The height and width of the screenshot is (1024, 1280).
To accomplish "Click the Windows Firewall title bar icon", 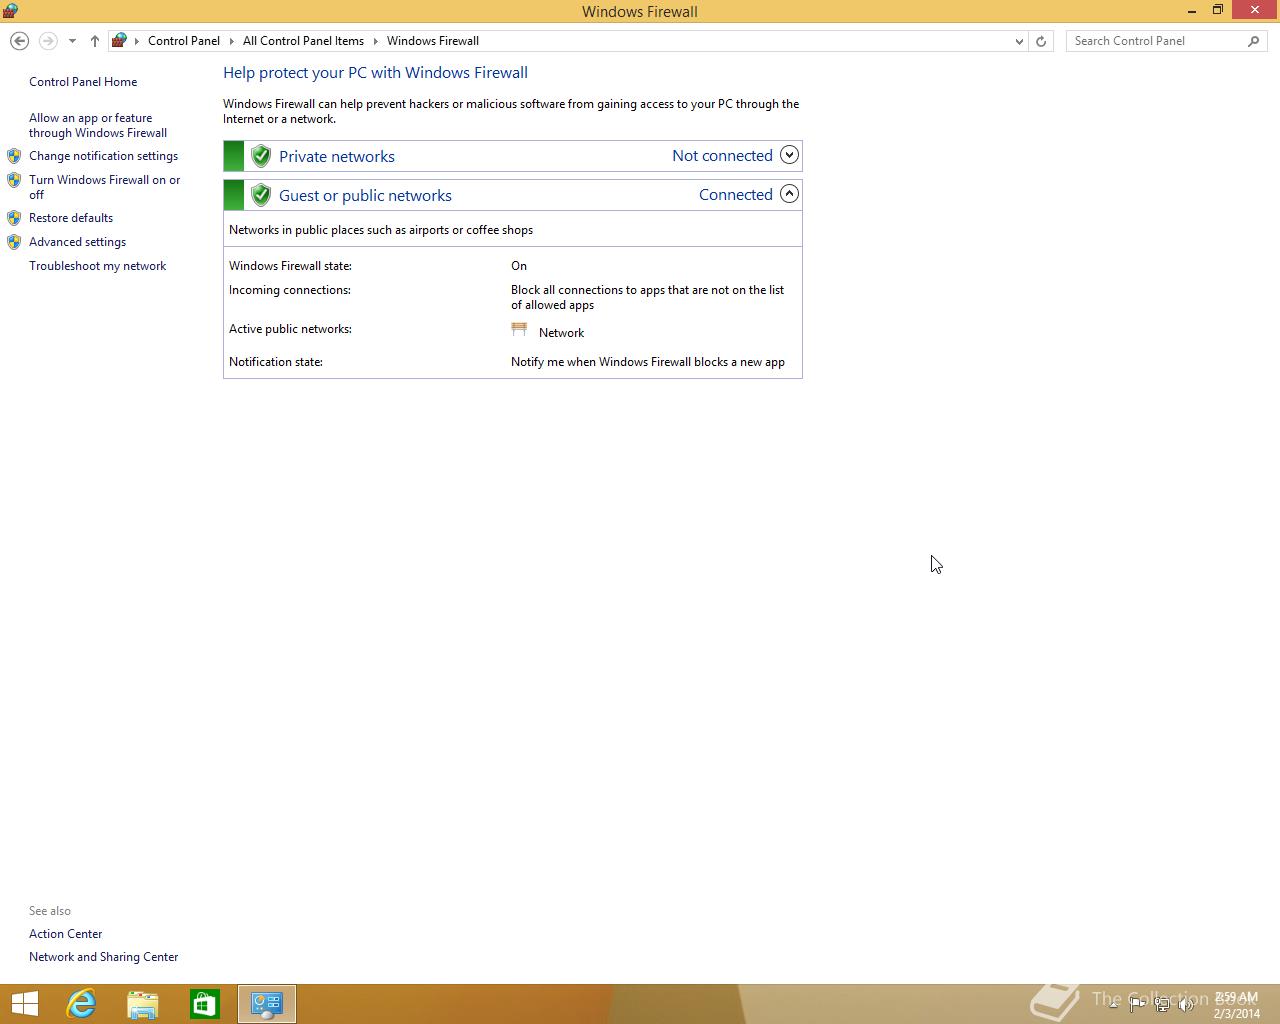I will [10, 11].
